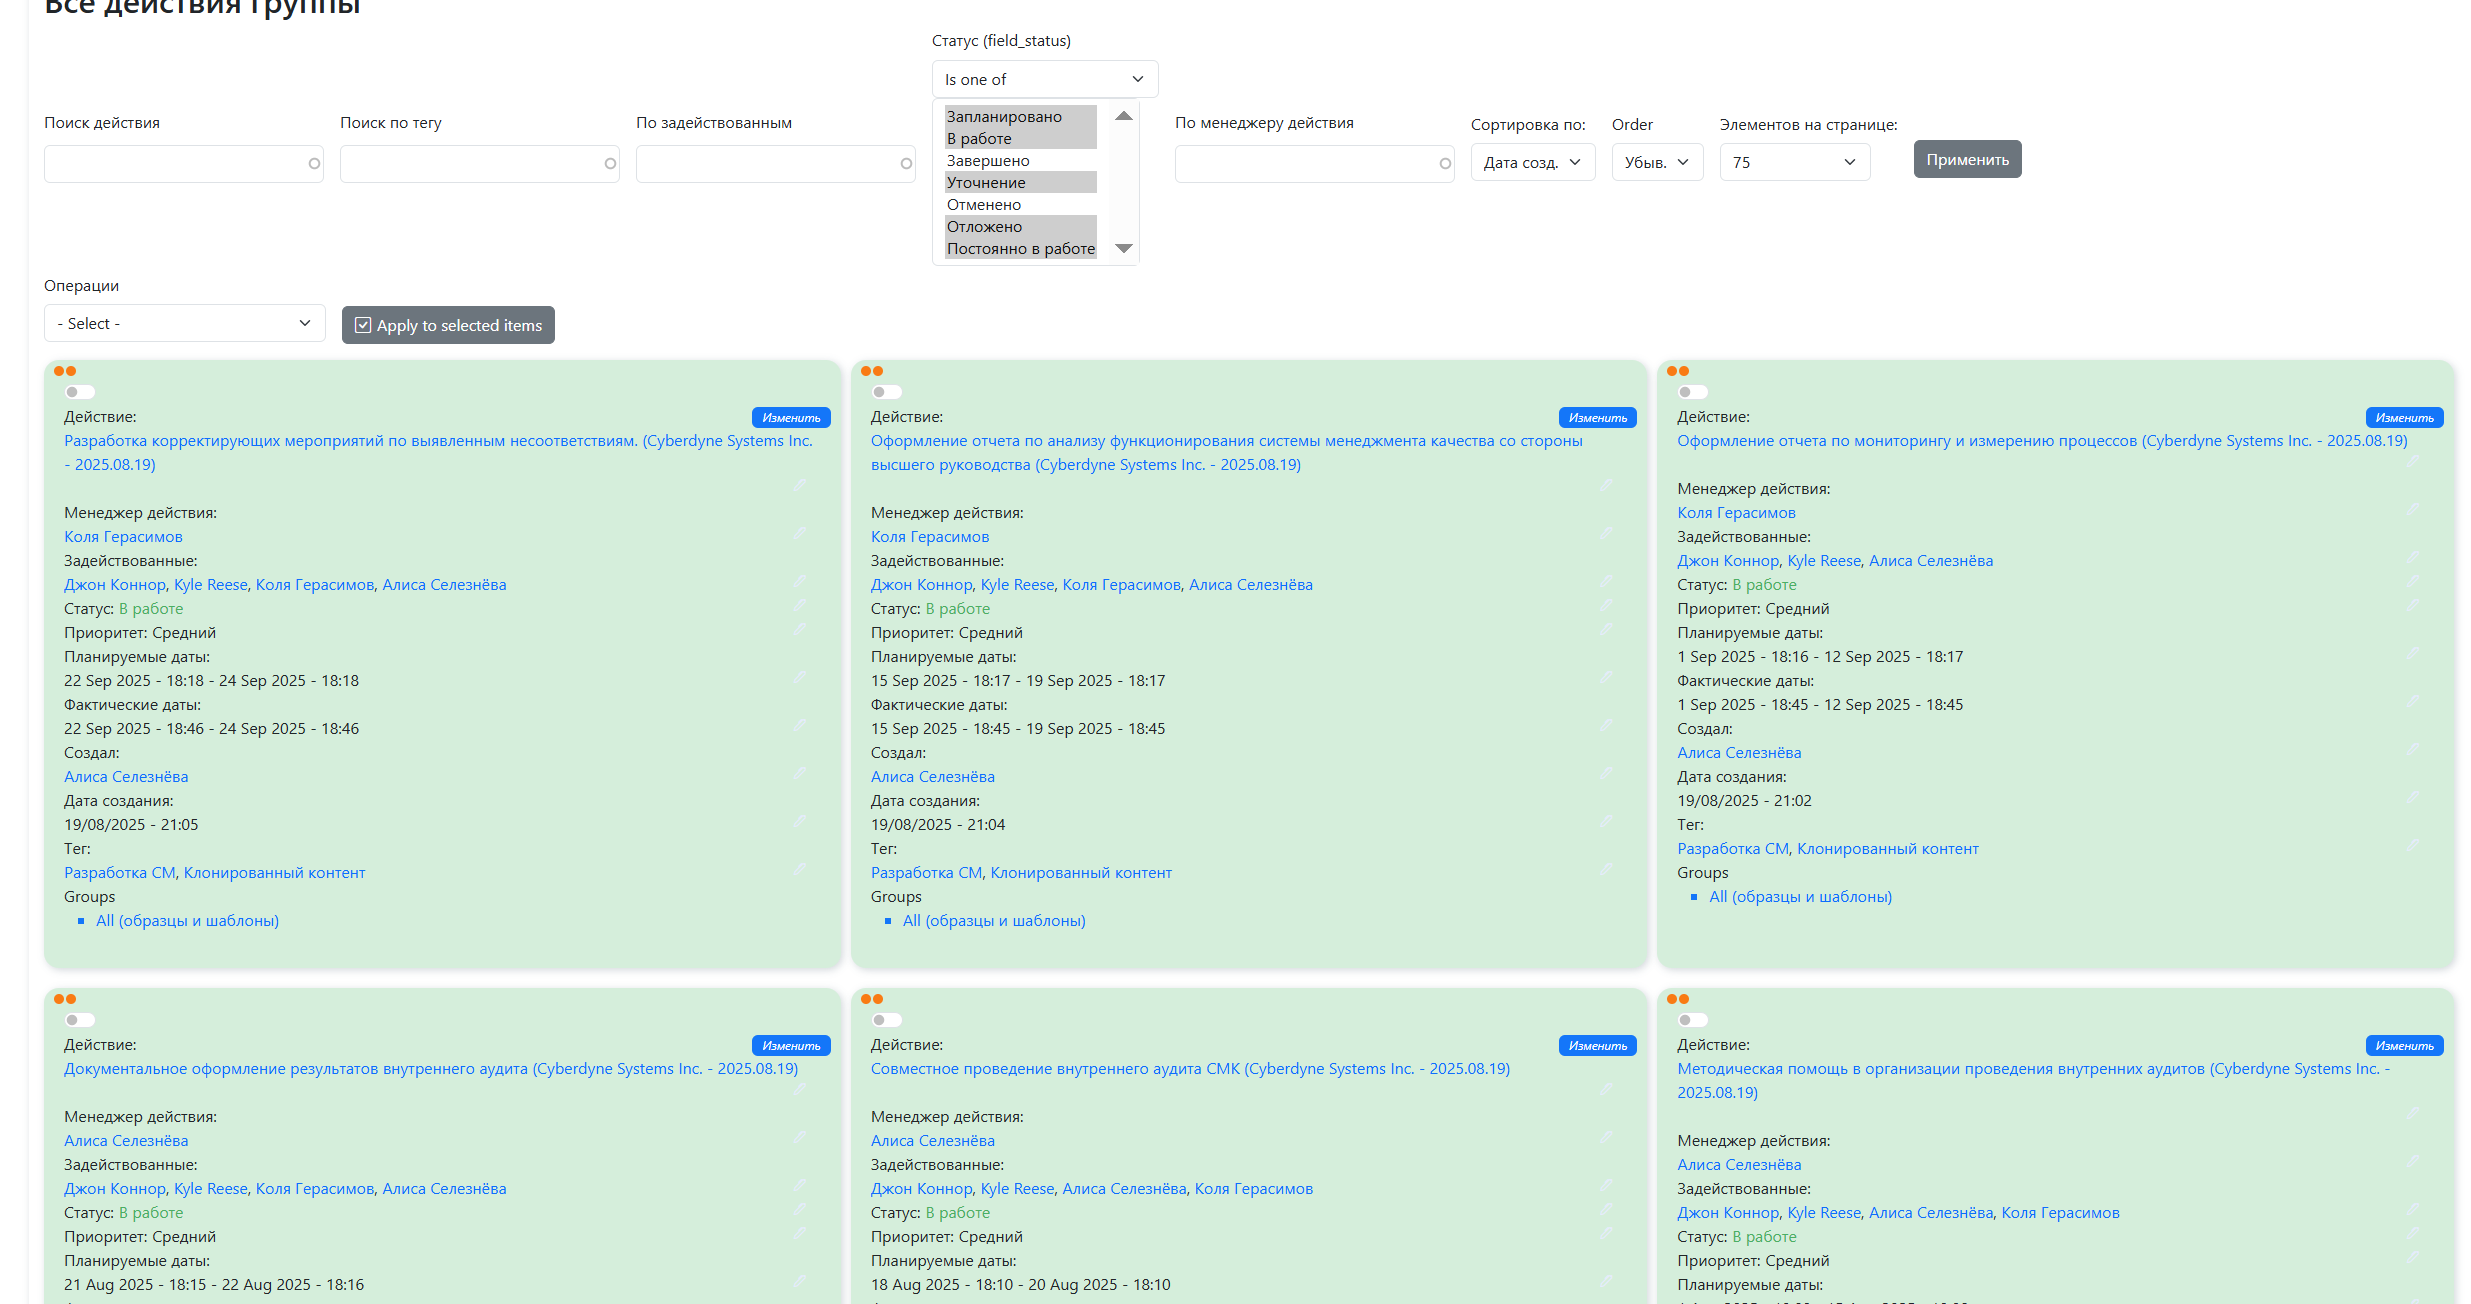Open the Операции Select dropdown
2471x1304 pixels.
(x=184, y=324)
